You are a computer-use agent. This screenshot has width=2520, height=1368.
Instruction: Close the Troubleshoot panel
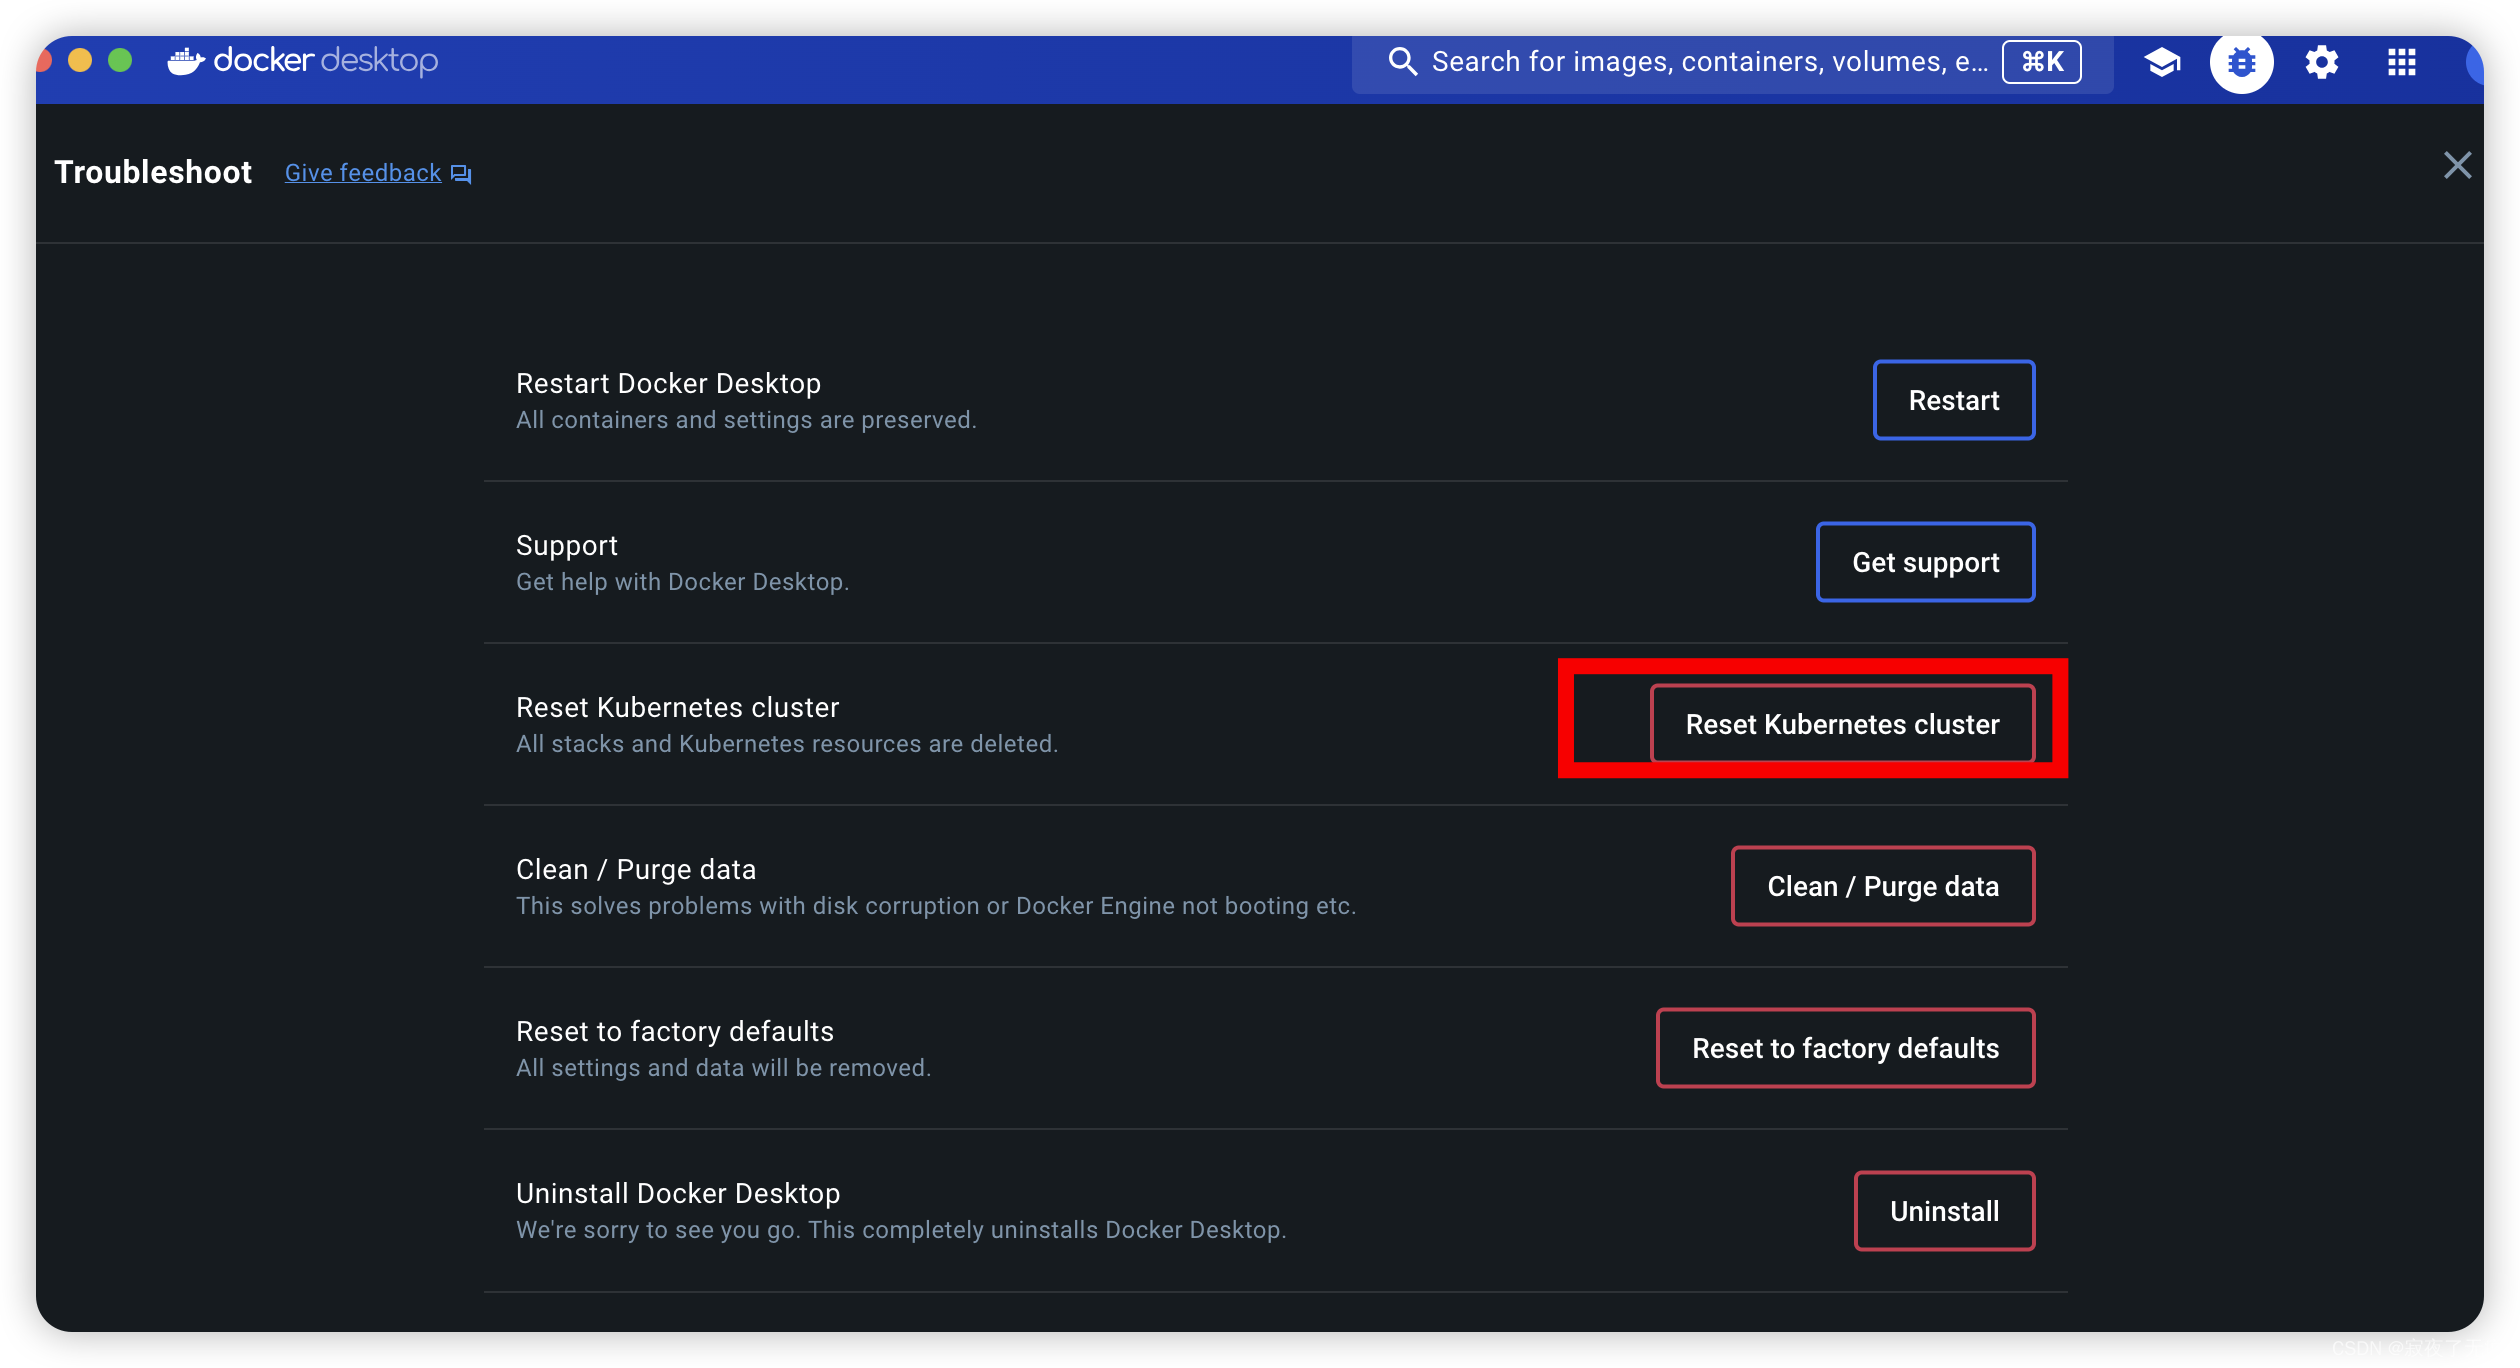2457,165
